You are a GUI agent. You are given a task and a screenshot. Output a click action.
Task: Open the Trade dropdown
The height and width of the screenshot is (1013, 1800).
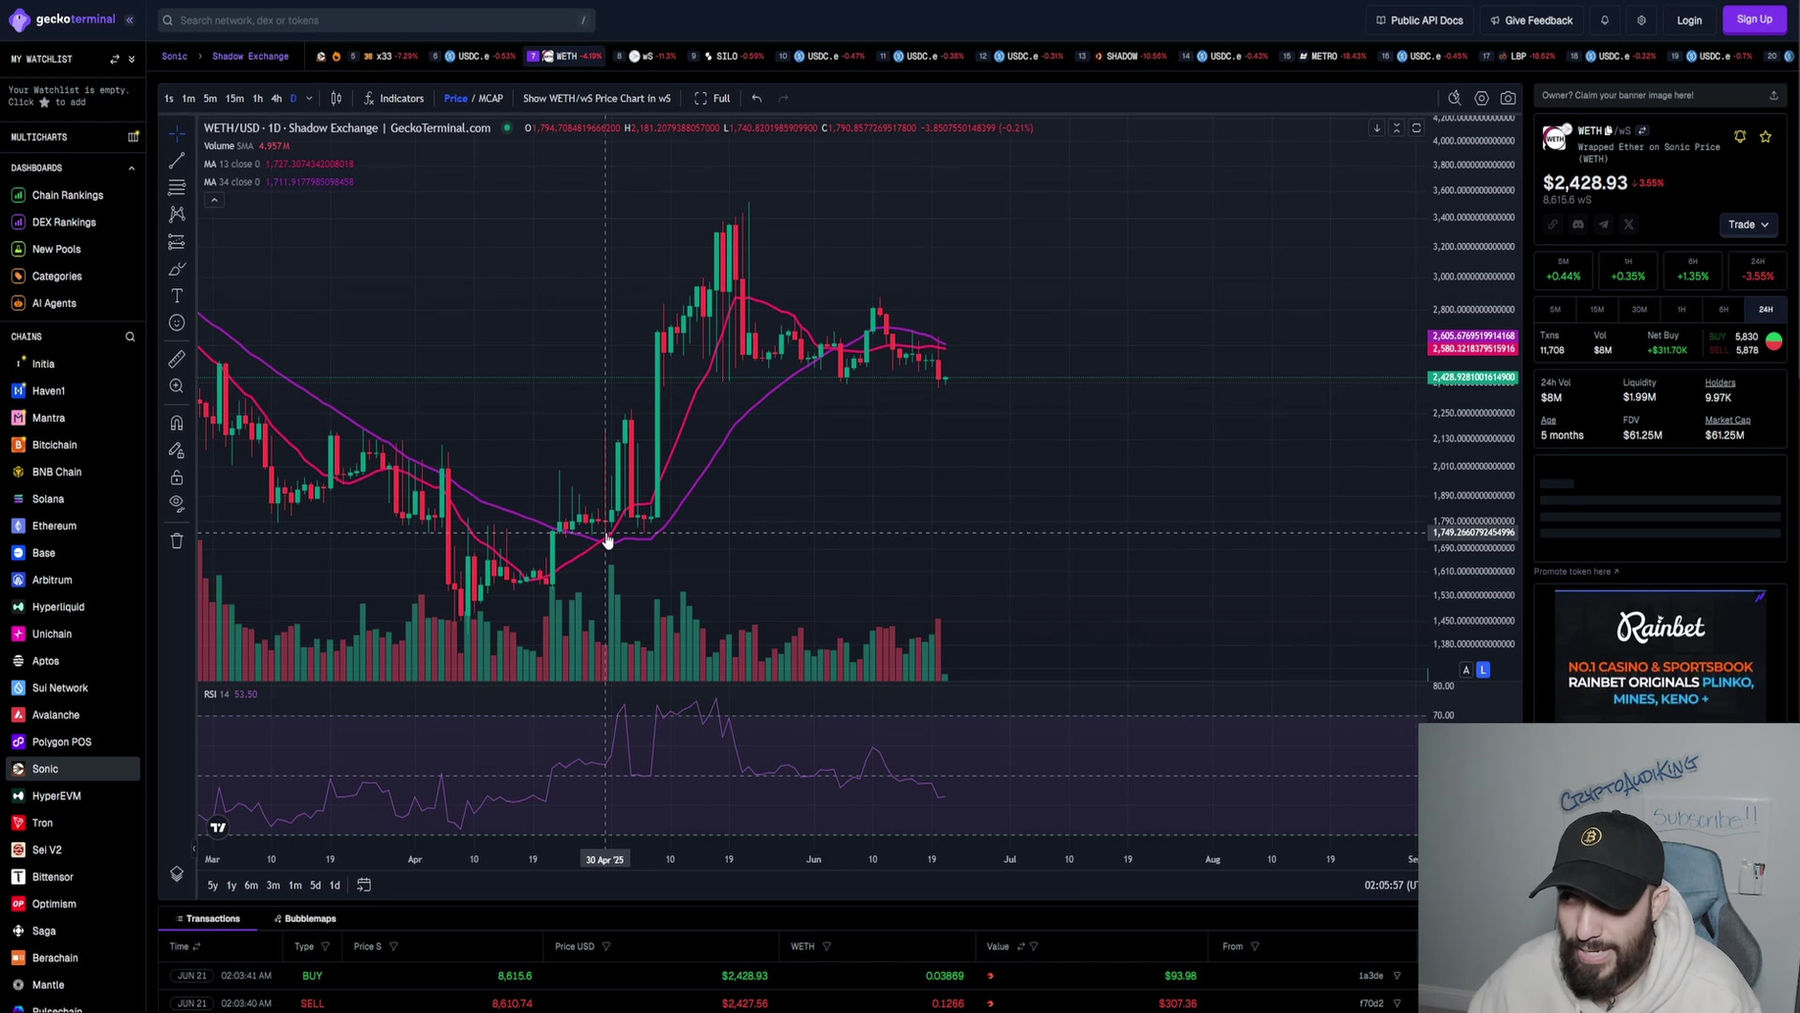click(x=1749, y=225)
